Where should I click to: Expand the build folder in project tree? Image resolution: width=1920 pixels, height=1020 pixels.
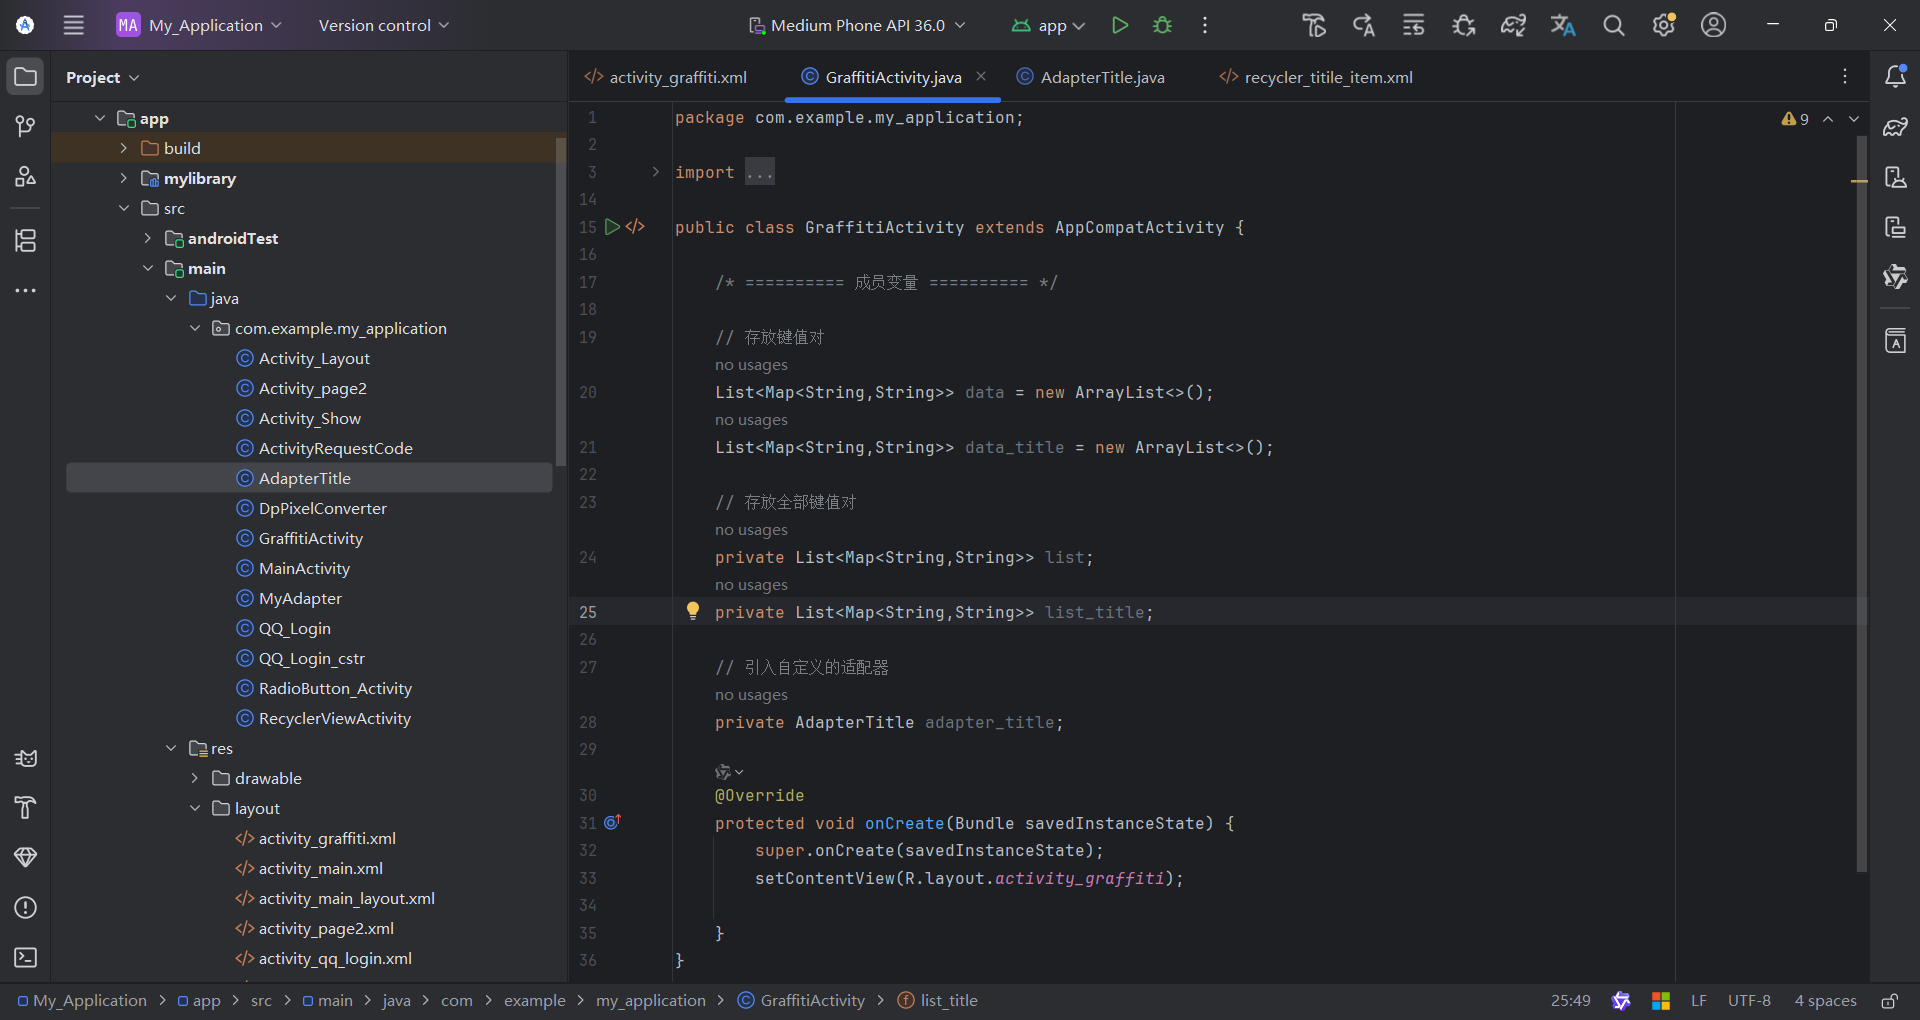point(124,148)
